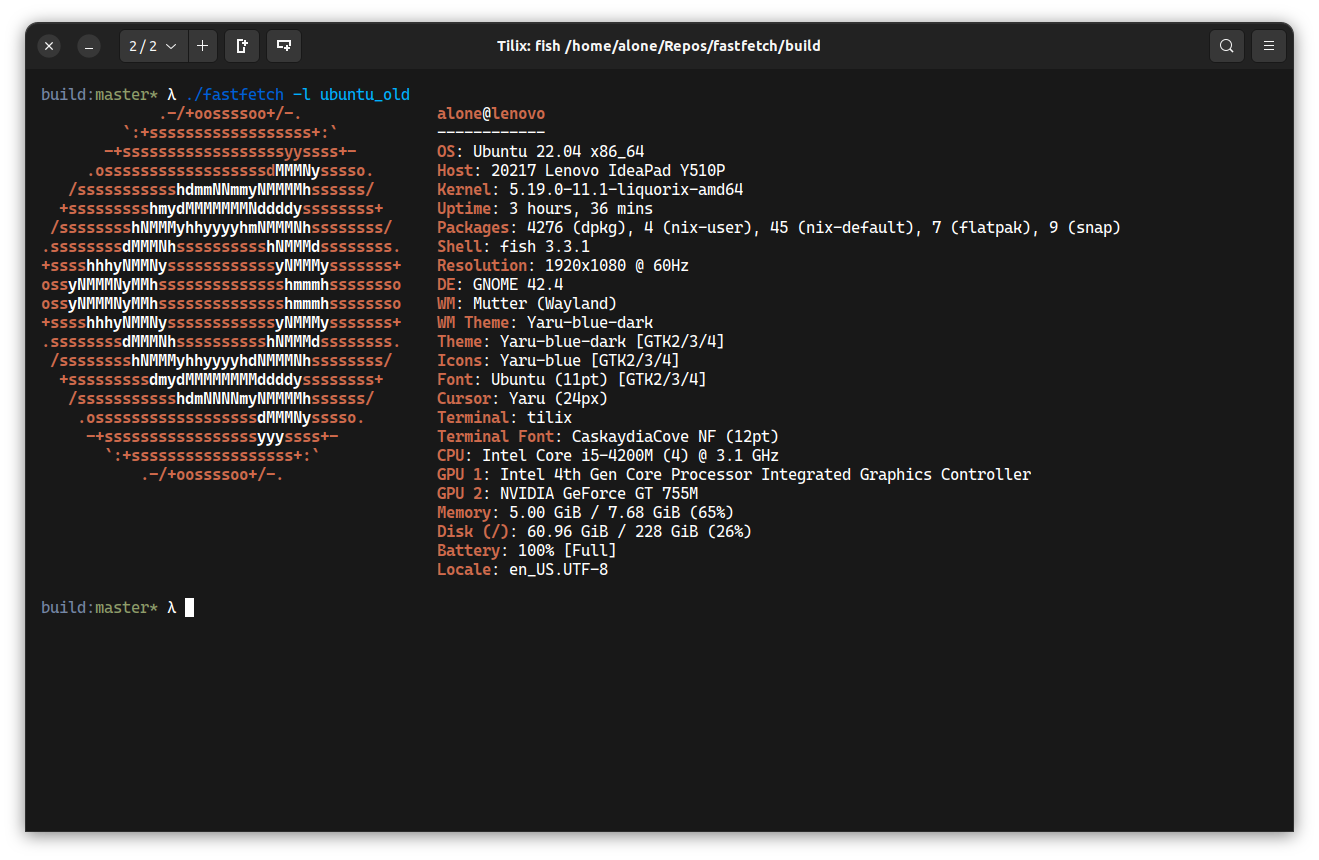The width and height of the screenshot is (1319, 860).
Task: Click the OS line Ubuntu 22.04 x86_64
Action: click(541, 152)
